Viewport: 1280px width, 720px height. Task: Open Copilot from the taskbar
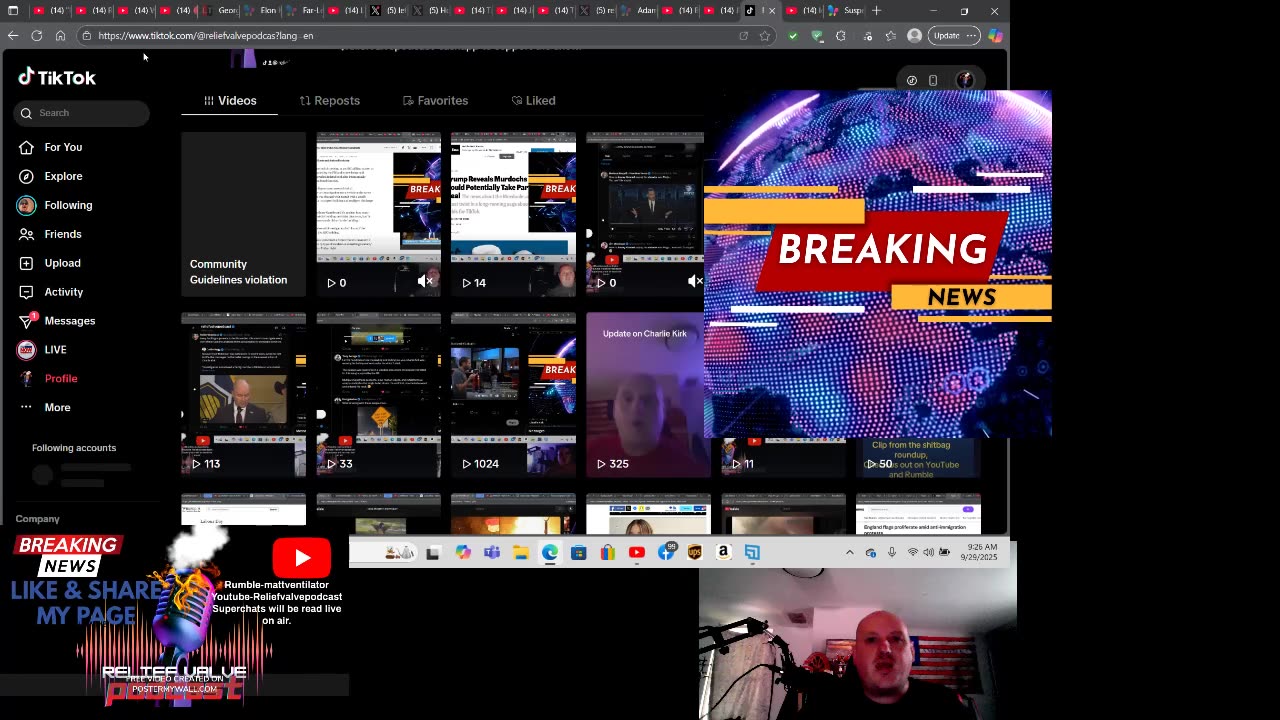462,552
